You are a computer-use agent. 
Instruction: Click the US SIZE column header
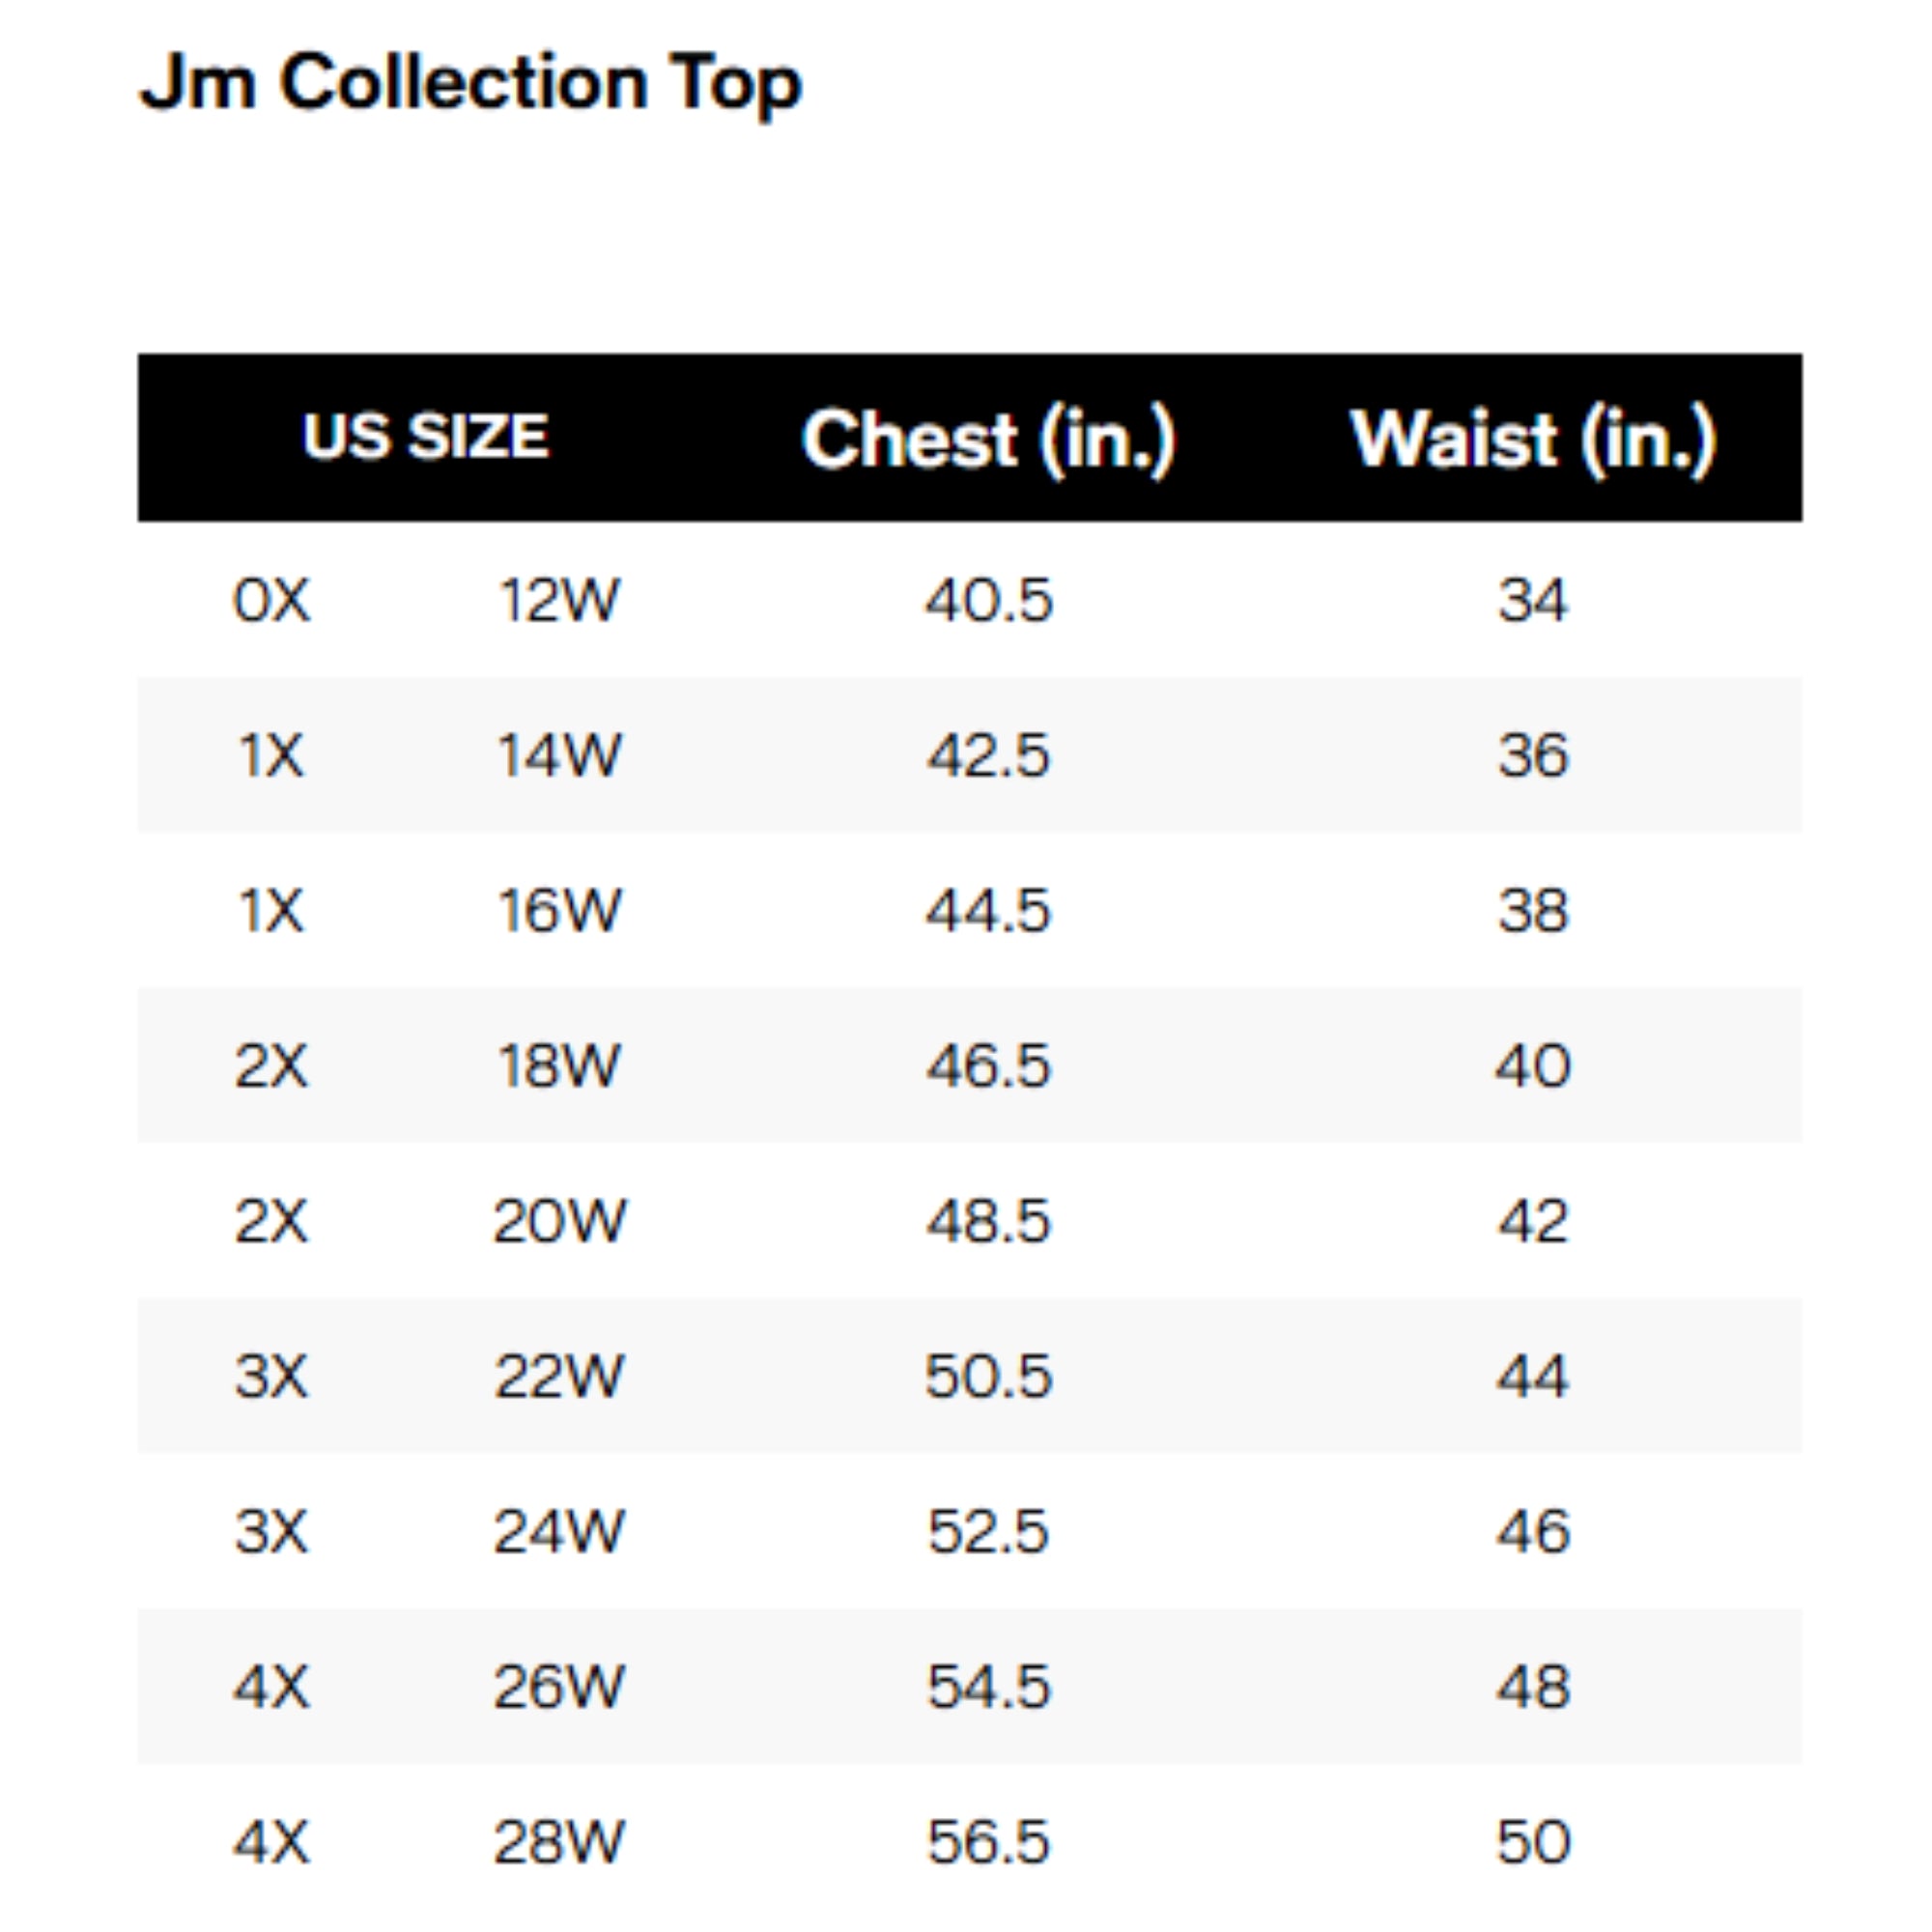click(x=425, y=437)
